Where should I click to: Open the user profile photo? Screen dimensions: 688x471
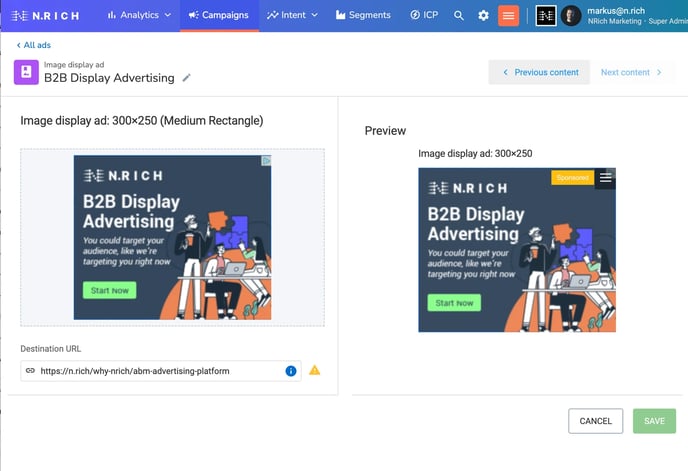571,16
